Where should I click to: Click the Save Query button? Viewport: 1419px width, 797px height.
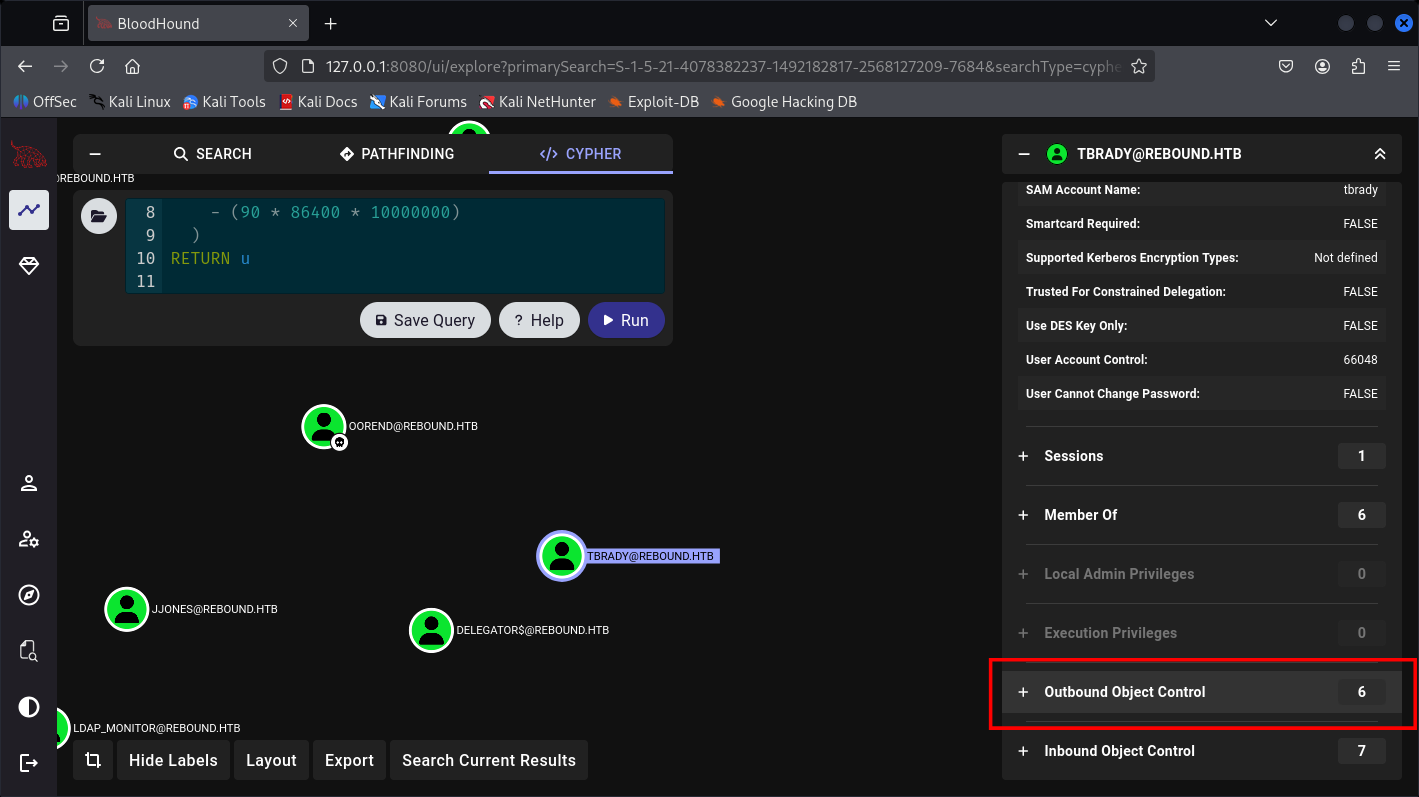coord(425,320)
